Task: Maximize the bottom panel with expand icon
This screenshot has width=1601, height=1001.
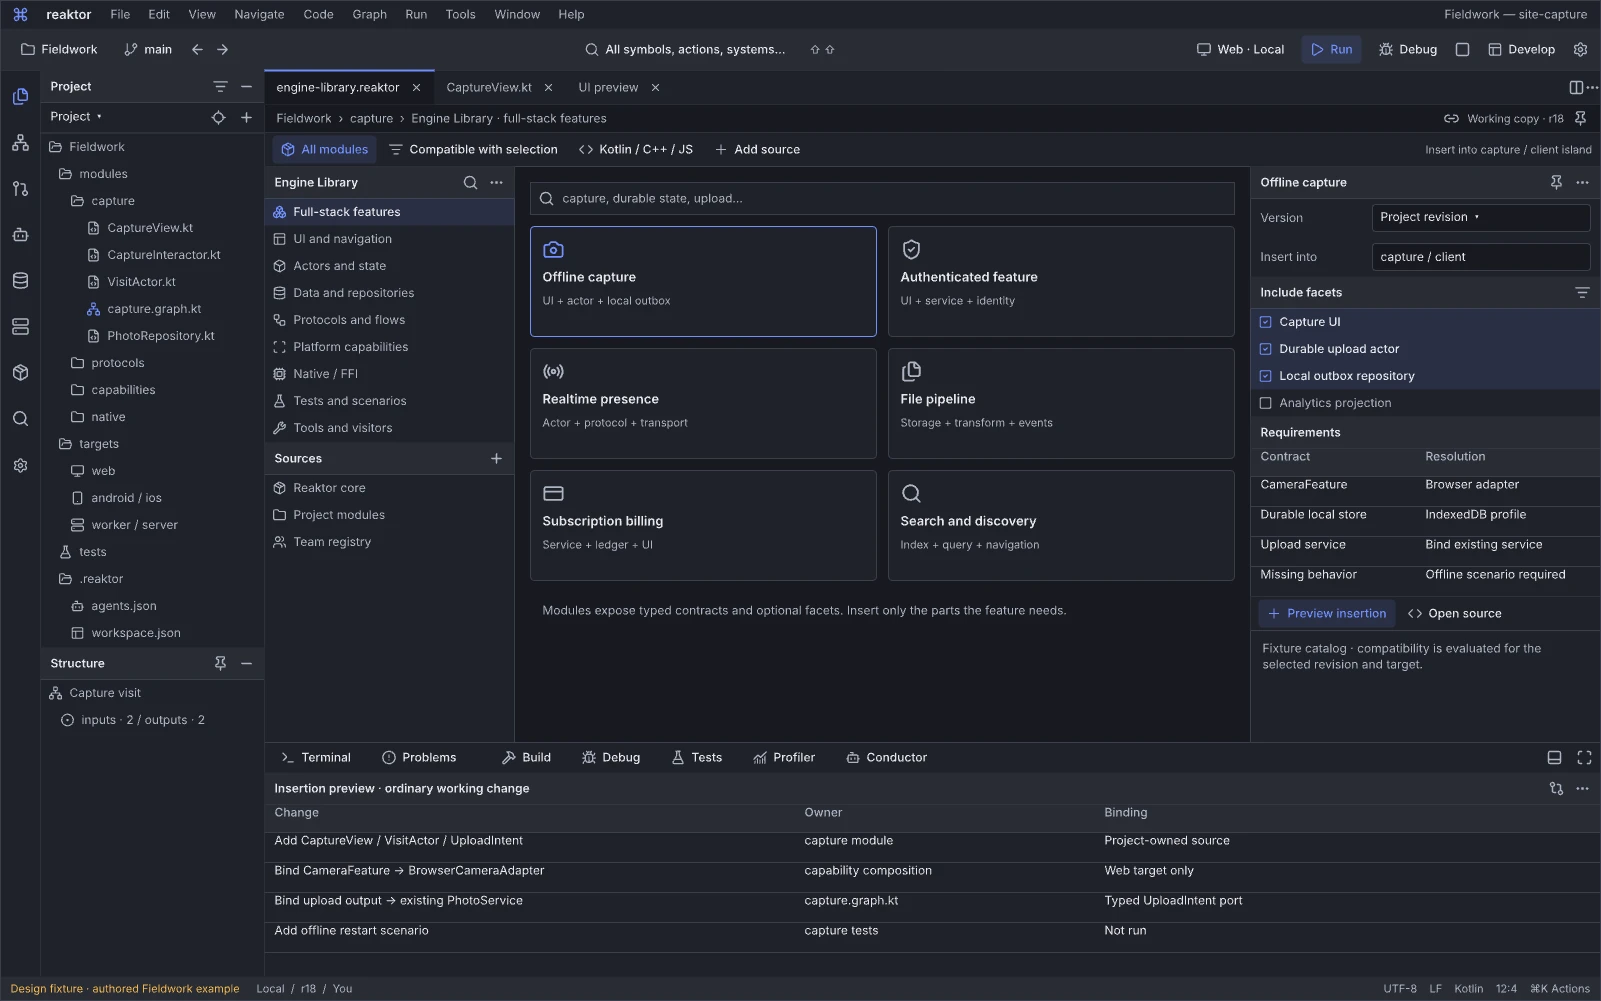Action: coord(1584,758)
